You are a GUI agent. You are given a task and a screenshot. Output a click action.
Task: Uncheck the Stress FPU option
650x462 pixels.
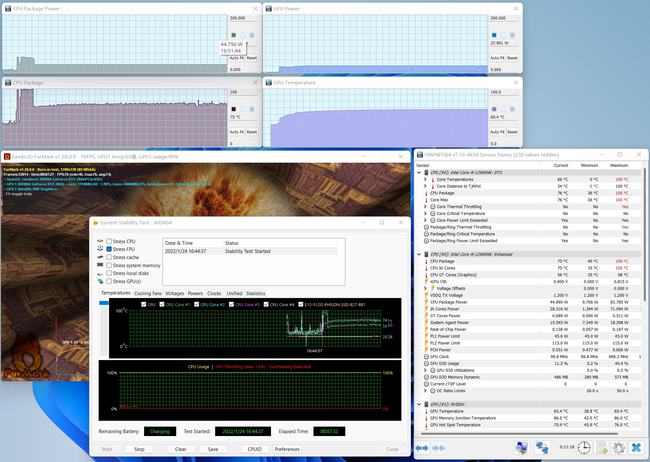click(109, 249)
